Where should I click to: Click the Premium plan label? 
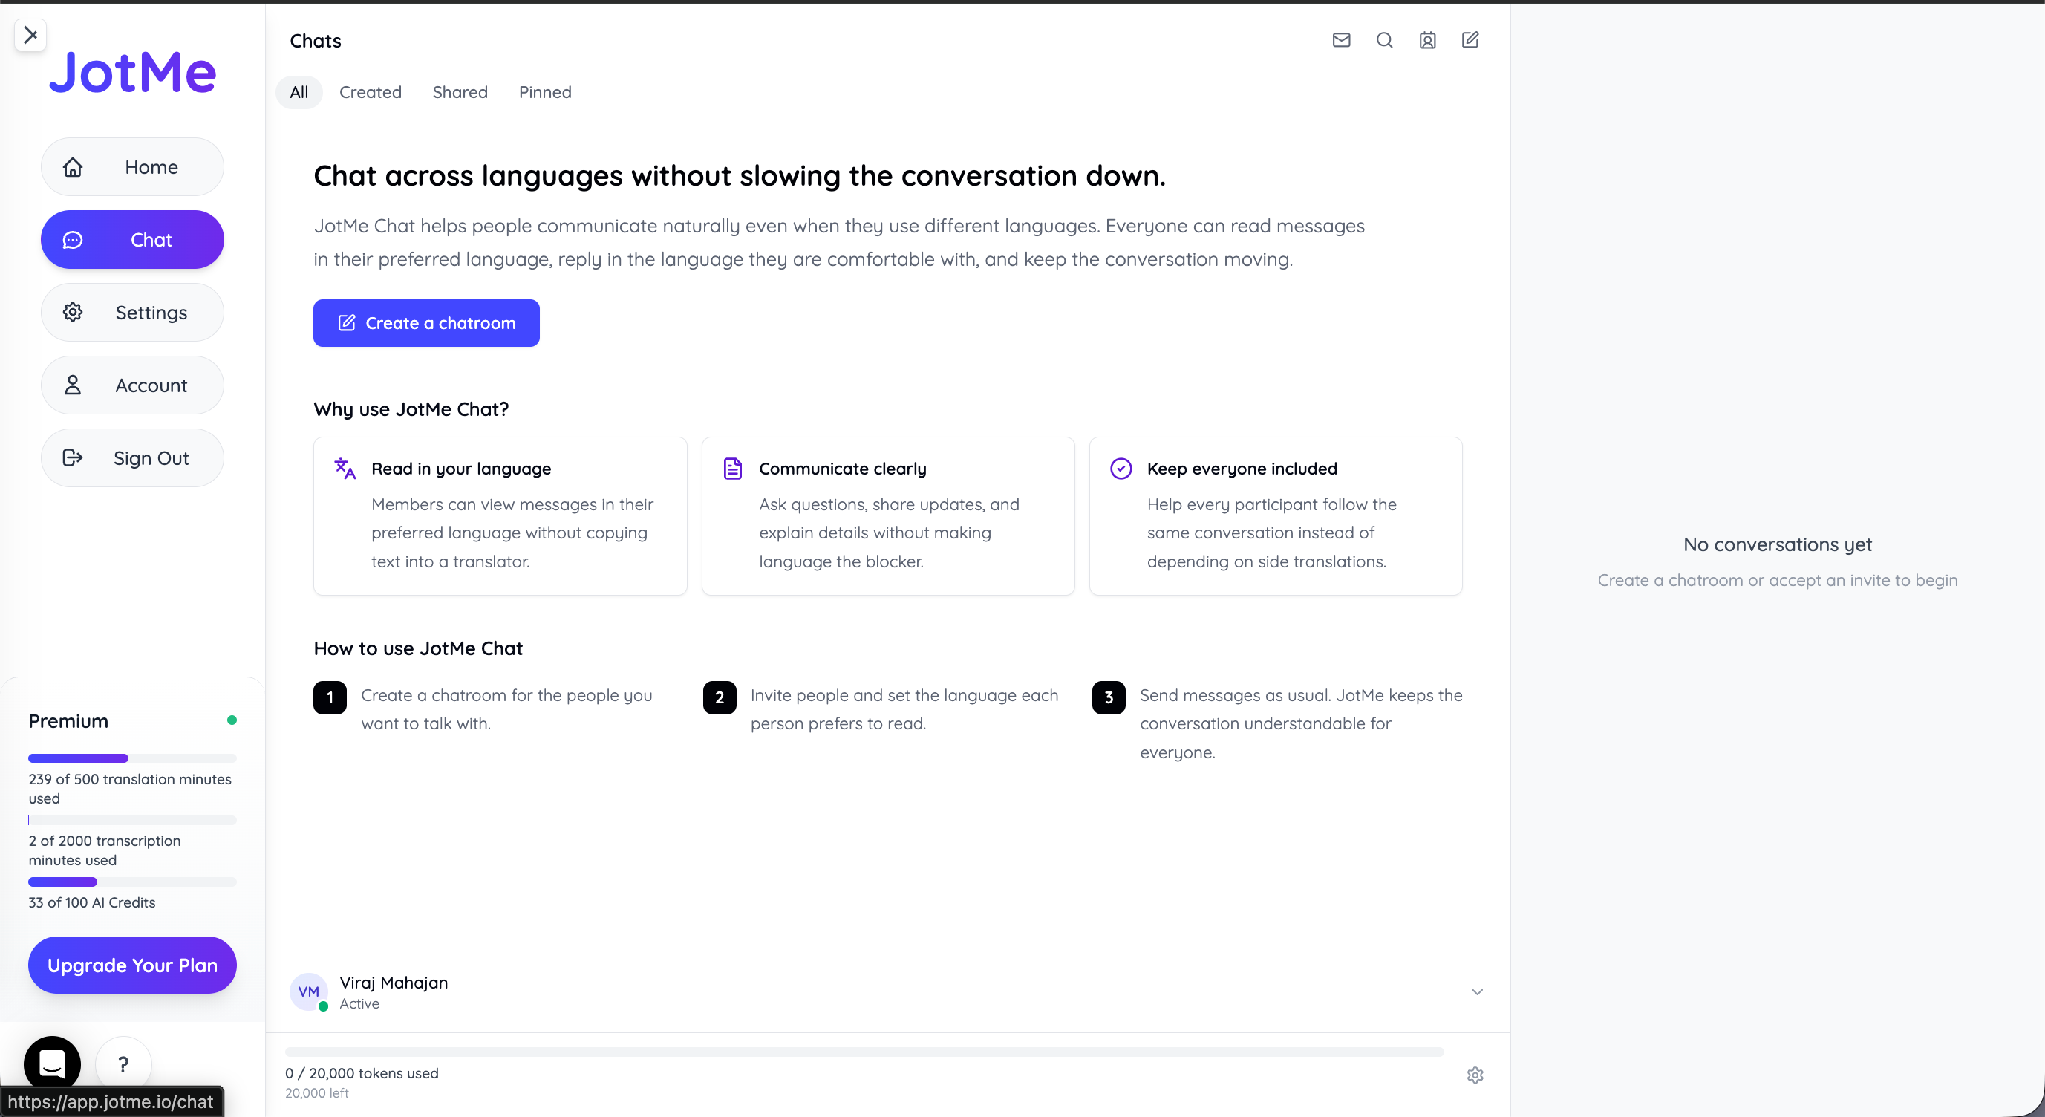click(68, 721)
